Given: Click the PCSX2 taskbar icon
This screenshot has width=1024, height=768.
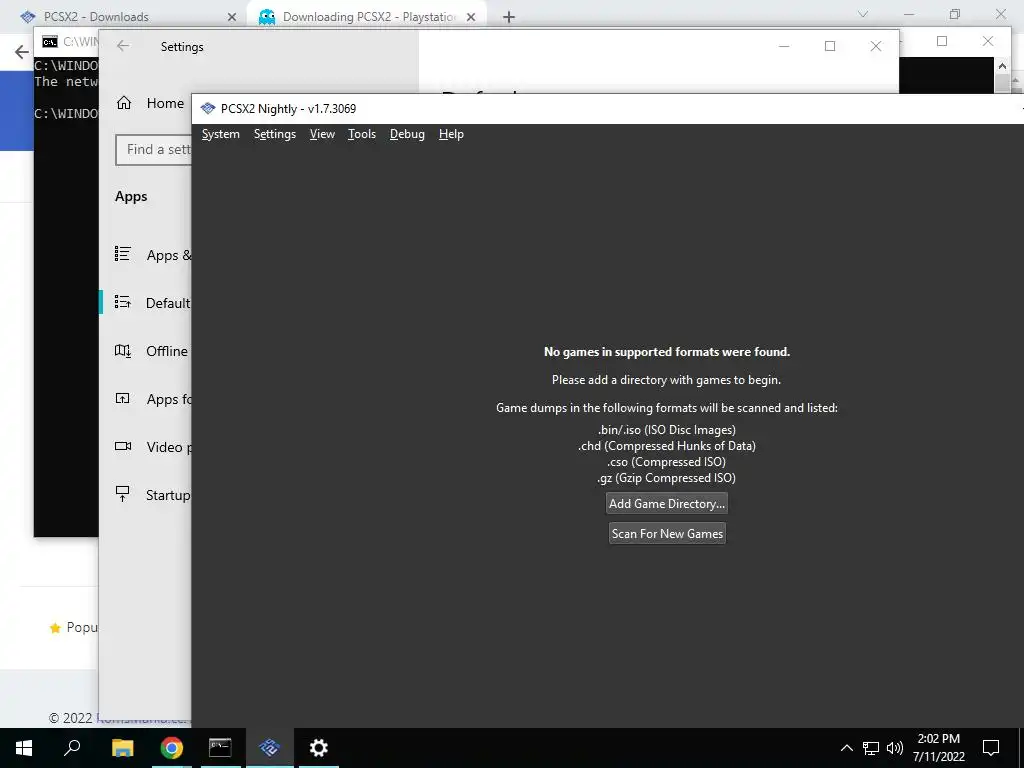Looking at the screenshot, I should [269, 748].
